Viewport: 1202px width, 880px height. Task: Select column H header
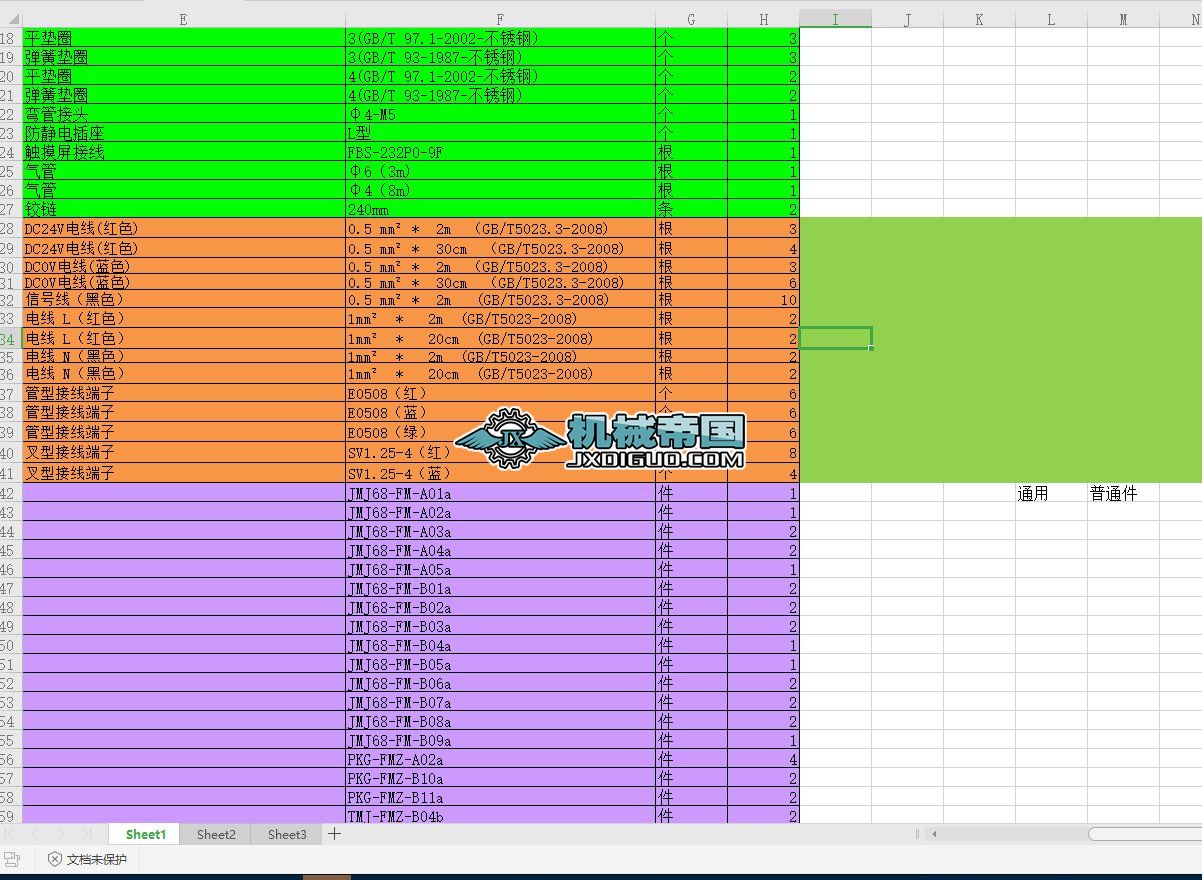pos(763,19)
